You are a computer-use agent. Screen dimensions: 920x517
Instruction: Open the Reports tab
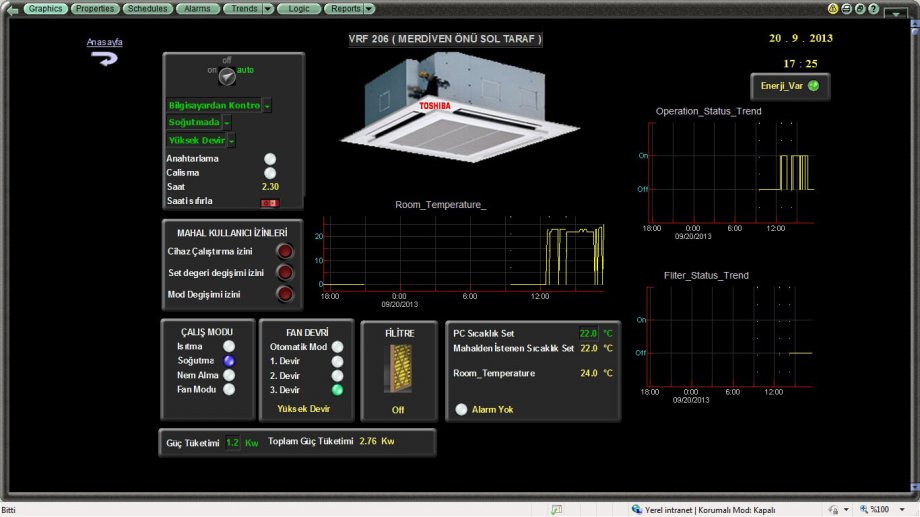344,9
